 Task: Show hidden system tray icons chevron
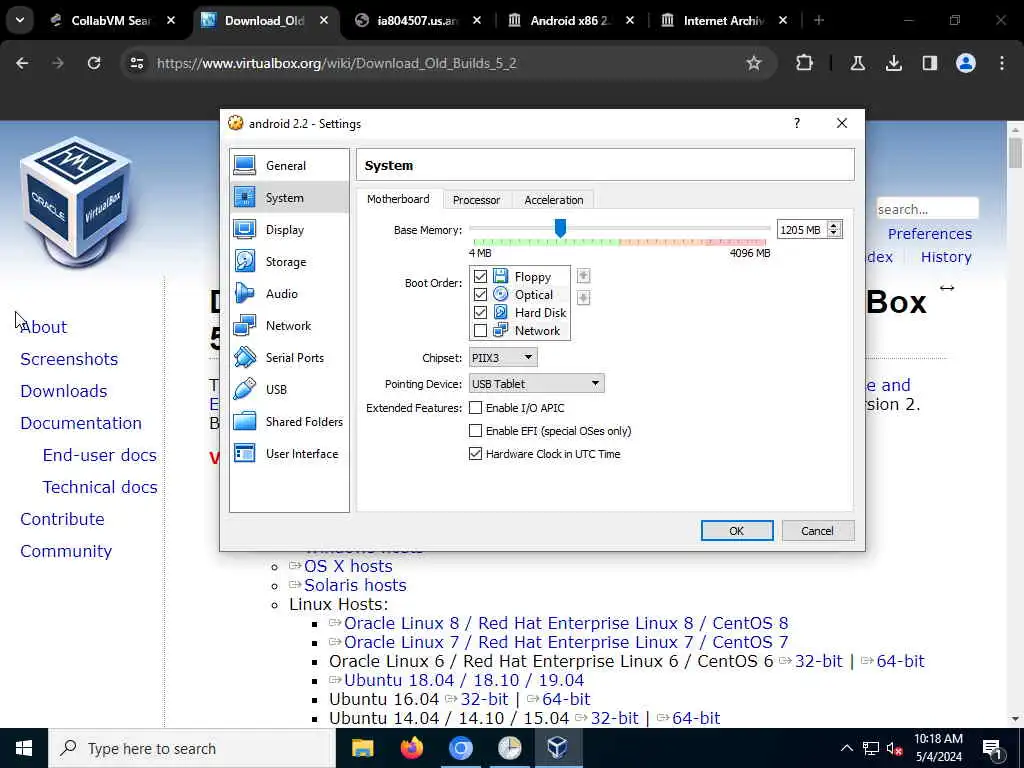[x=846, y=748]
